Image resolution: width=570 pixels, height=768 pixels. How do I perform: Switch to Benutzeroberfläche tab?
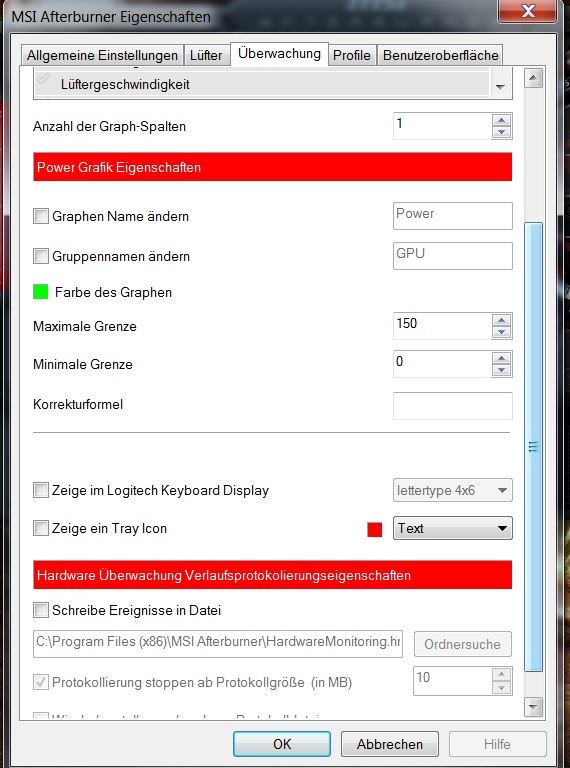pos(440,55)
